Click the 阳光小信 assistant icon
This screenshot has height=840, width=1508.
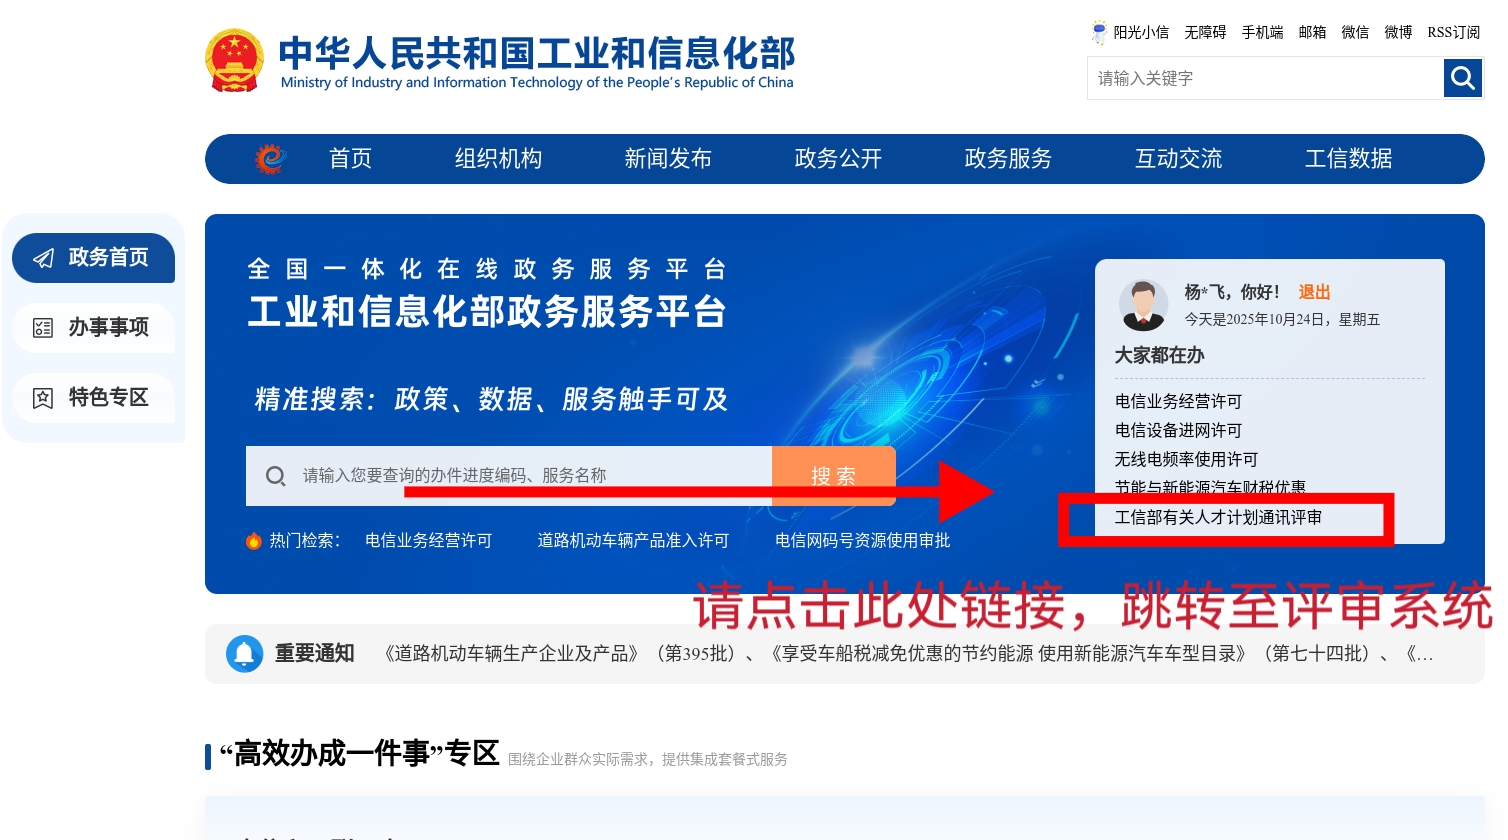click(1099, 32)
